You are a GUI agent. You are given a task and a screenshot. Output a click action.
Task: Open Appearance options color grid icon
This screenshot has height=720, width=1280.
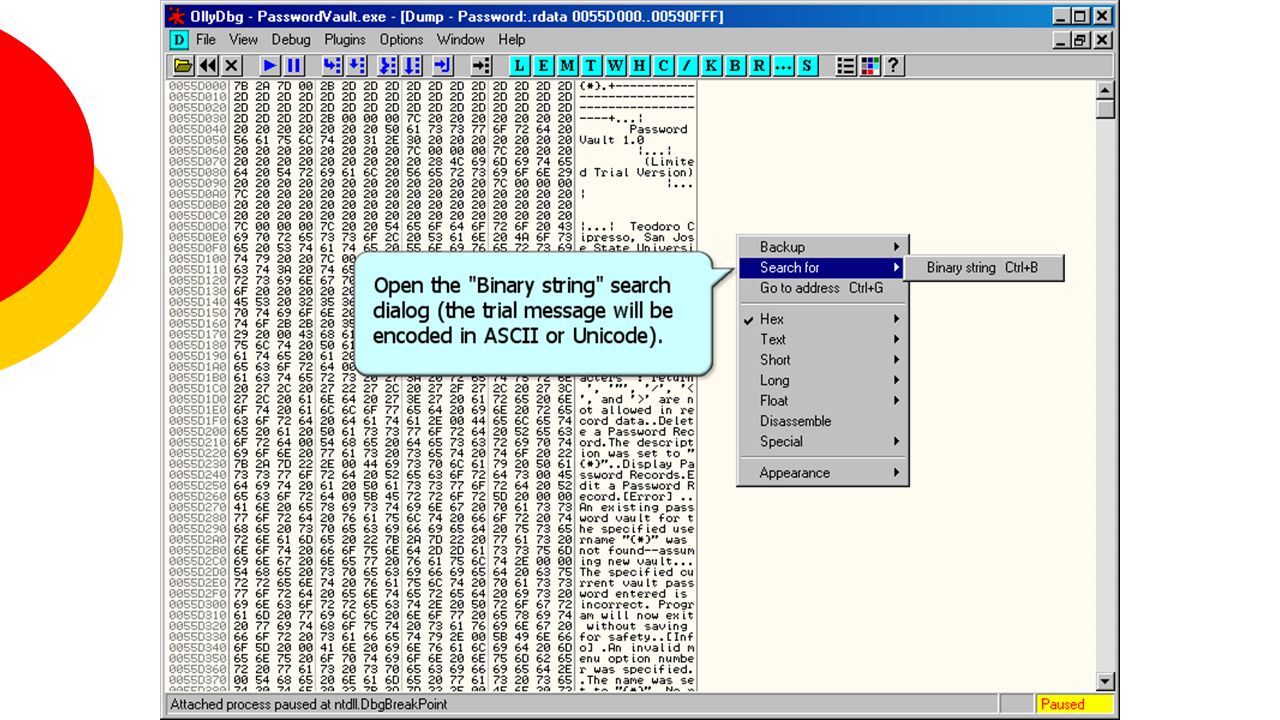tap(870, 66)
